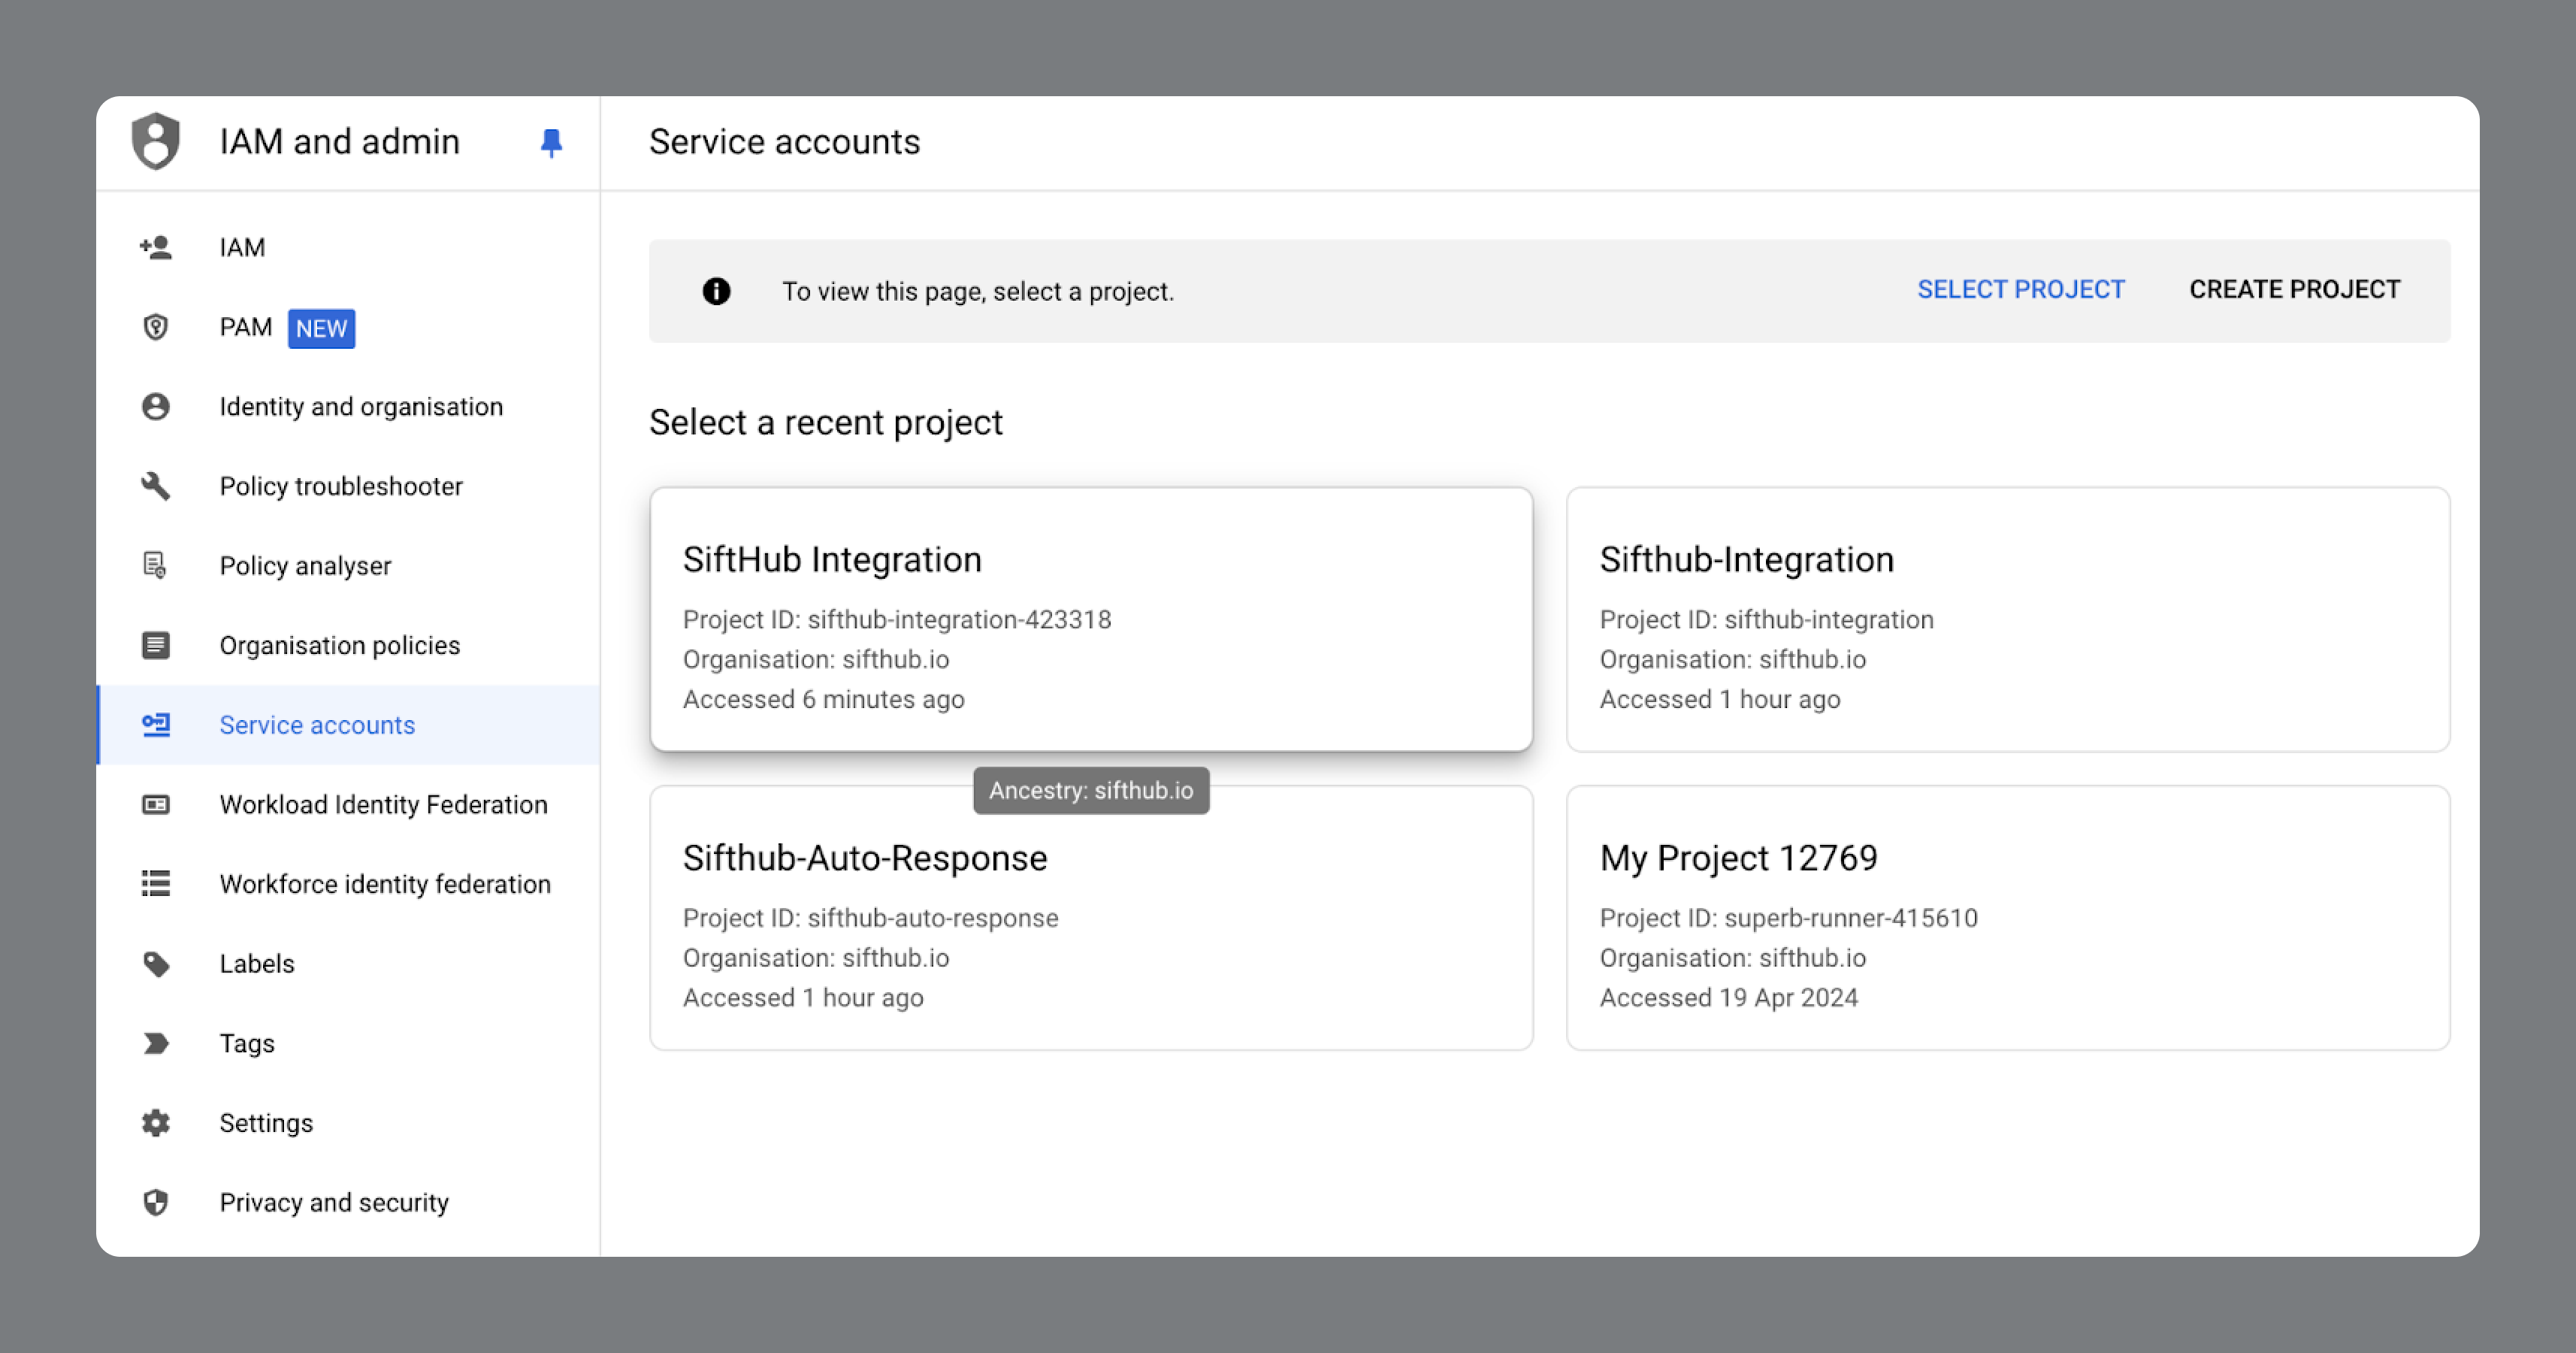Click the info icon in the banner
The width and height of the screenshot is (2576, 1353).
pyautogui.click(x=716, y=291)
